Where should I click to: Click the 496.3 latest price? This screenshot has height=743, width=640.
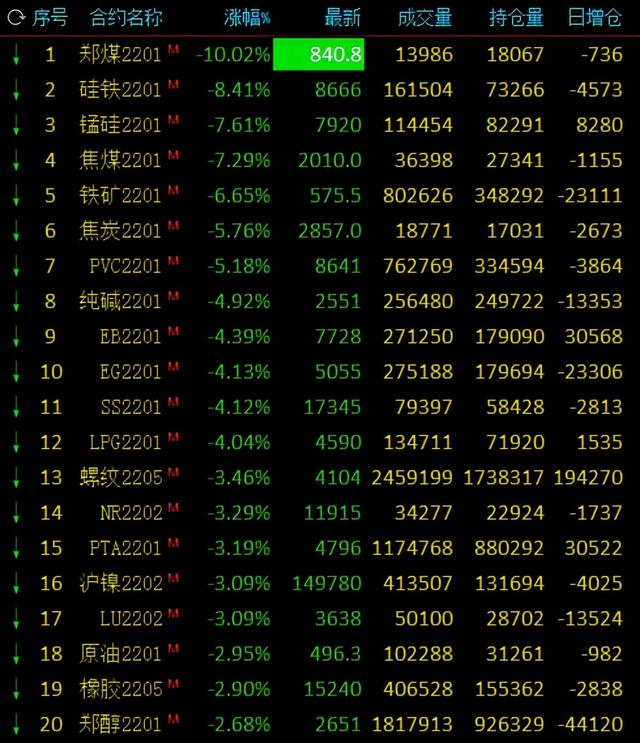(x=335, y=654)
